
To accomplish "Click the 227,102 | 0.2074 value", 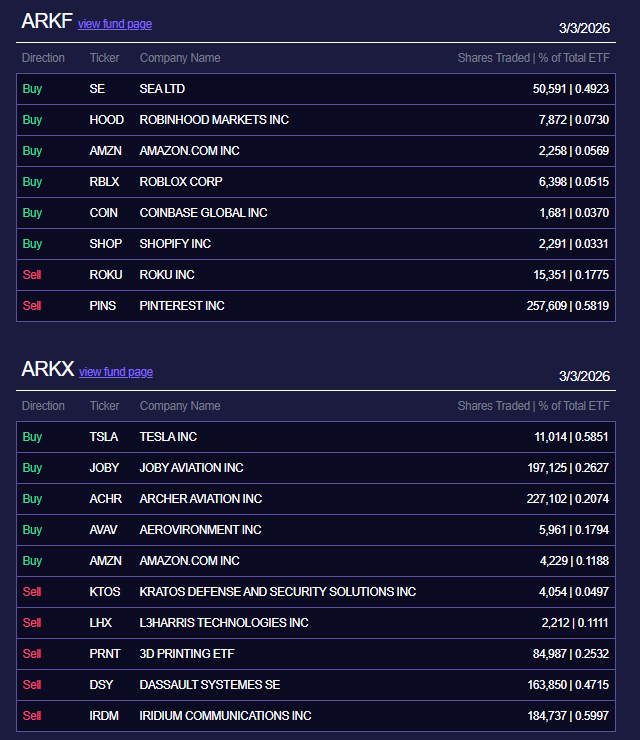I will pos(568,499).
